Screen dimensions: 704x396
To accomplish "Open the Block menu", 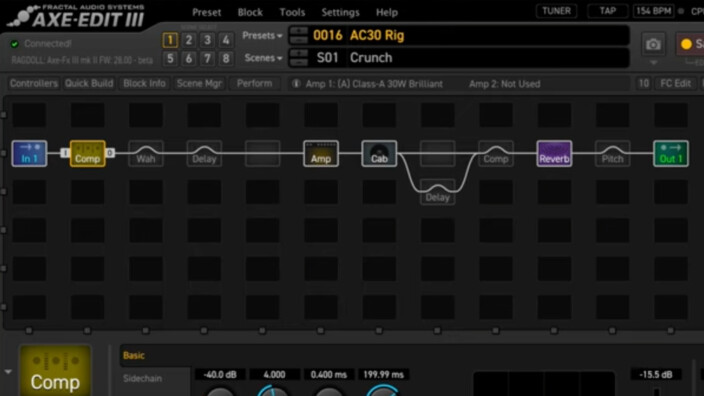I will click(250, 13).
